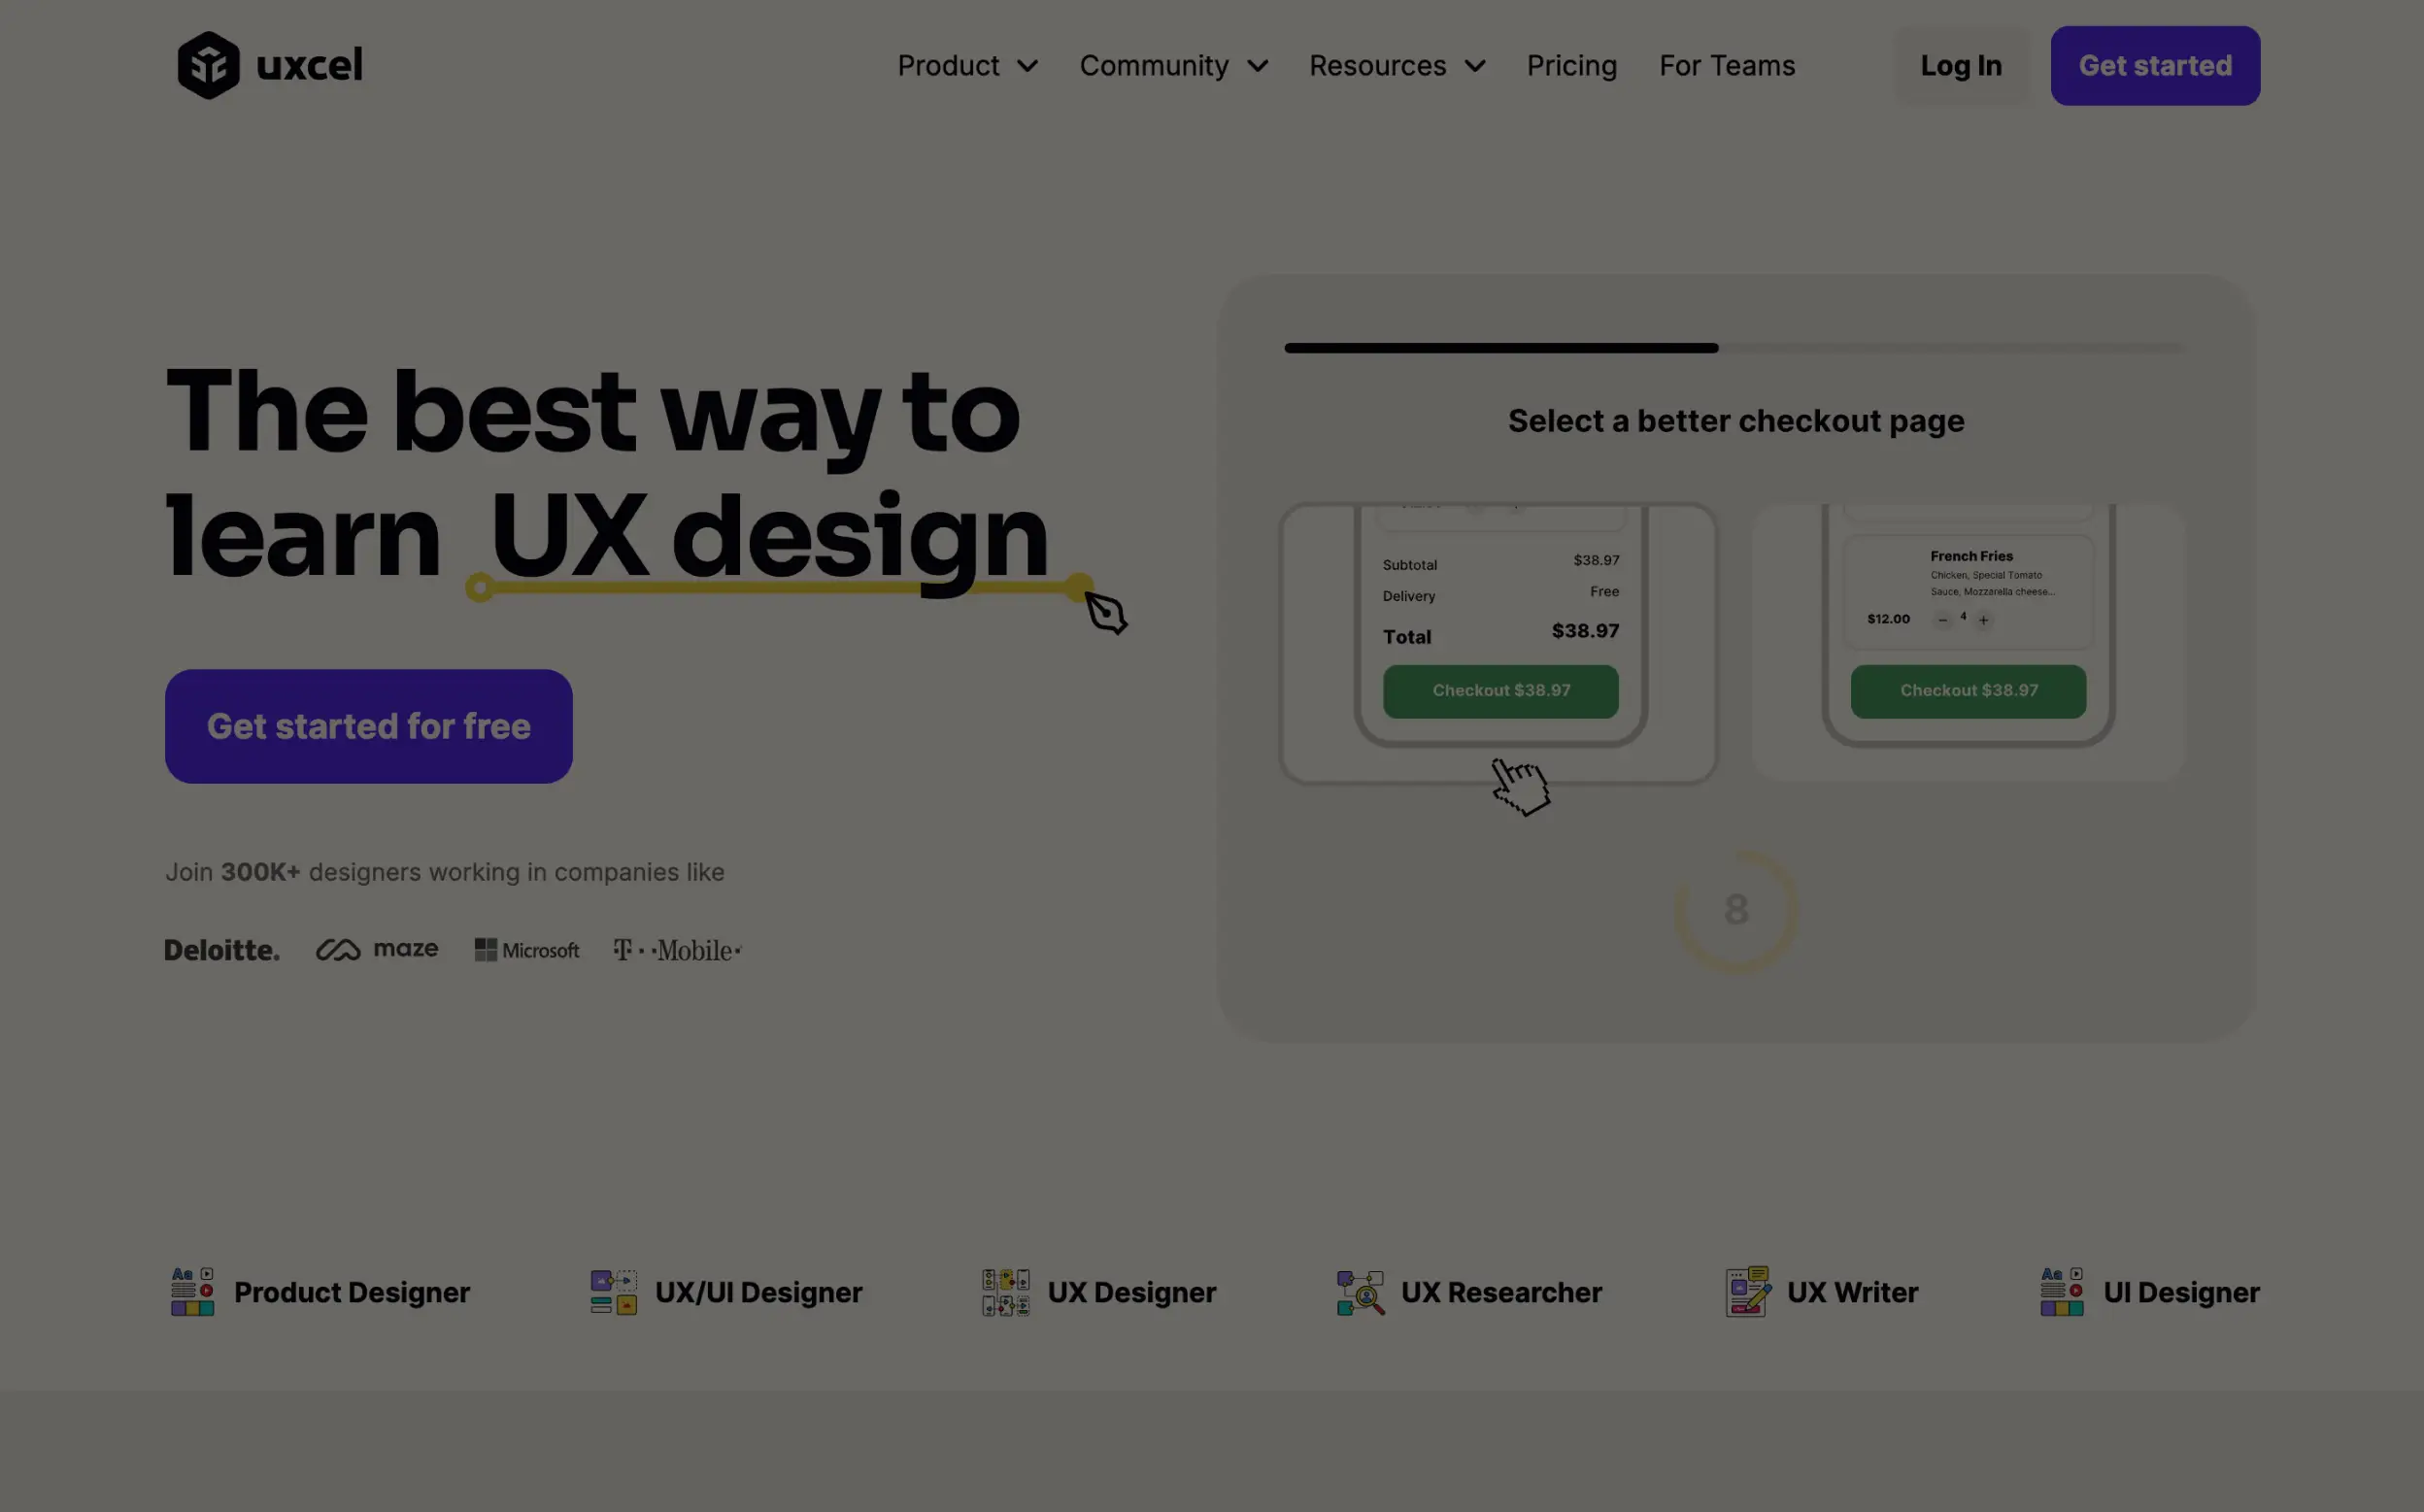Click the Log In button

(1961, 64)
